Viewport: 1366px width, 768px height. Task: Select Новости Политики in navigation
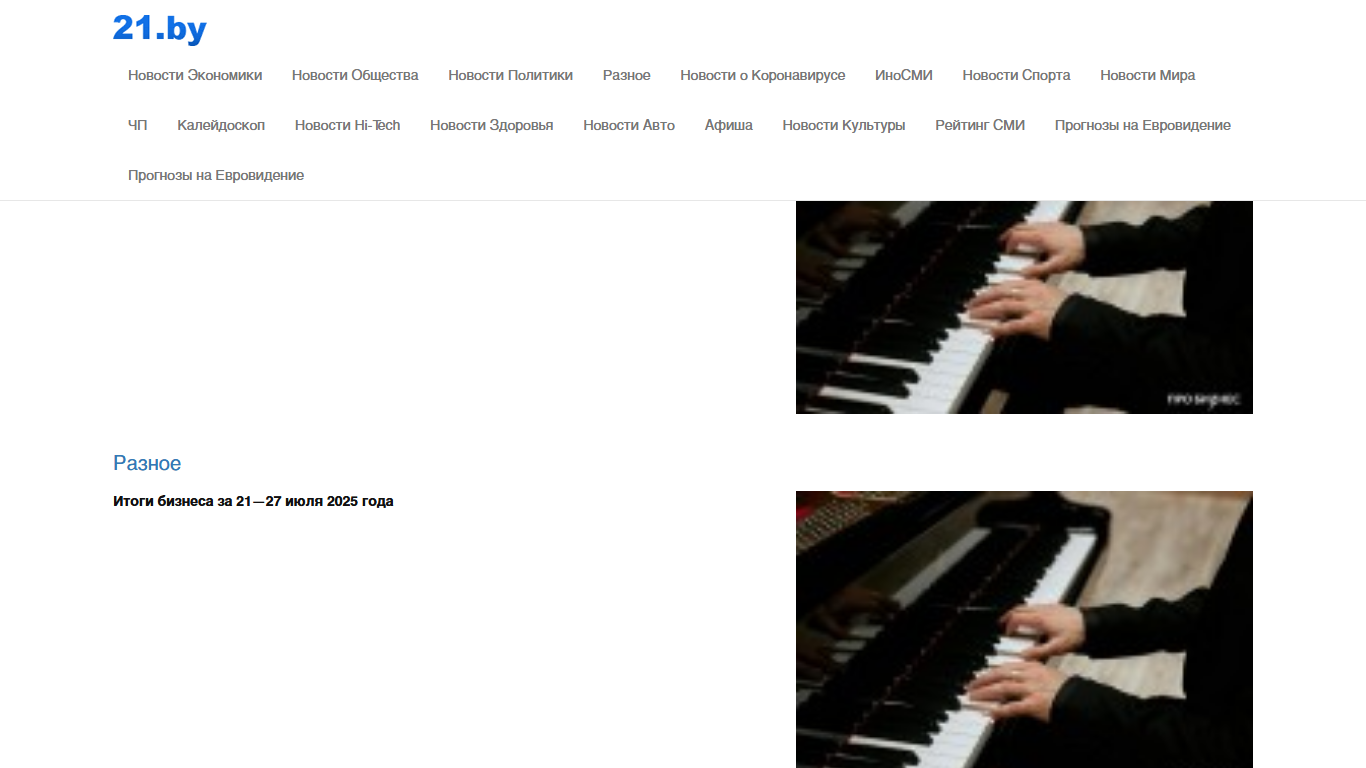point(510,75)
